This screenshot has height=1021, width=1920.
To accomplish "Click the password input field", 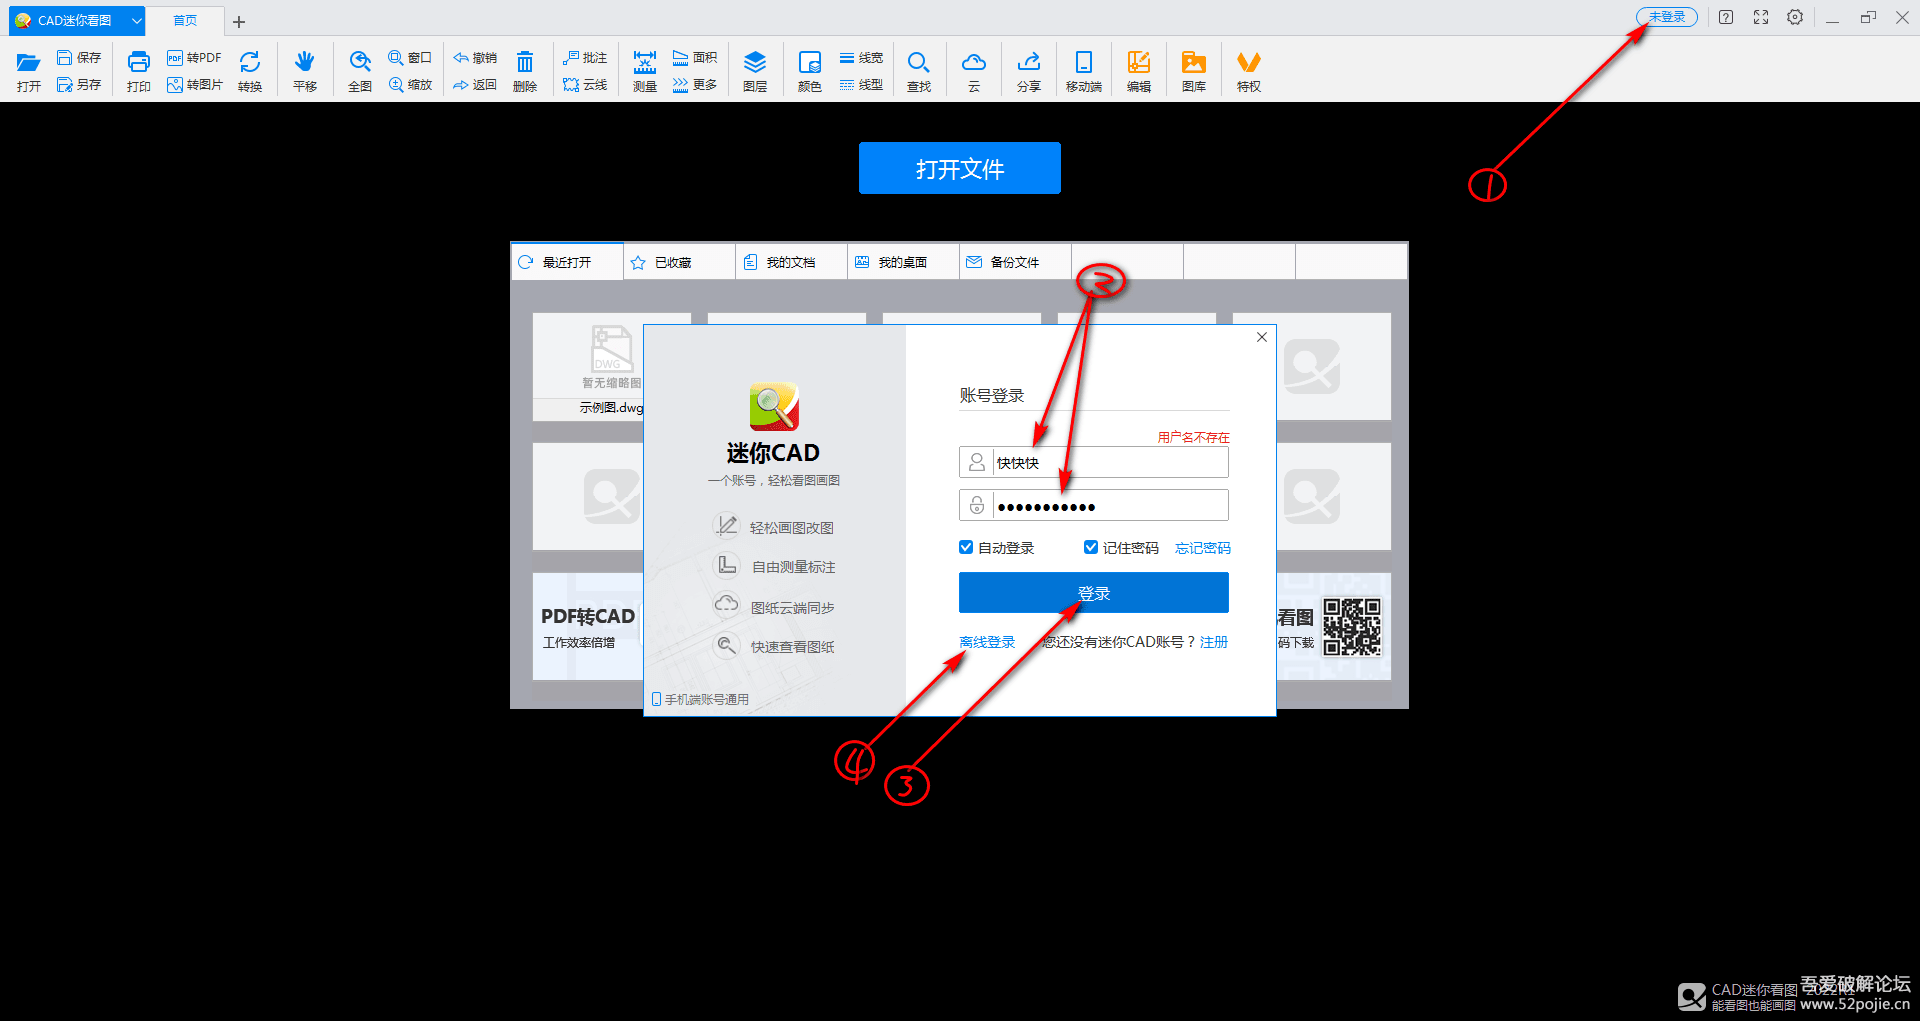I will [1094, 505].
